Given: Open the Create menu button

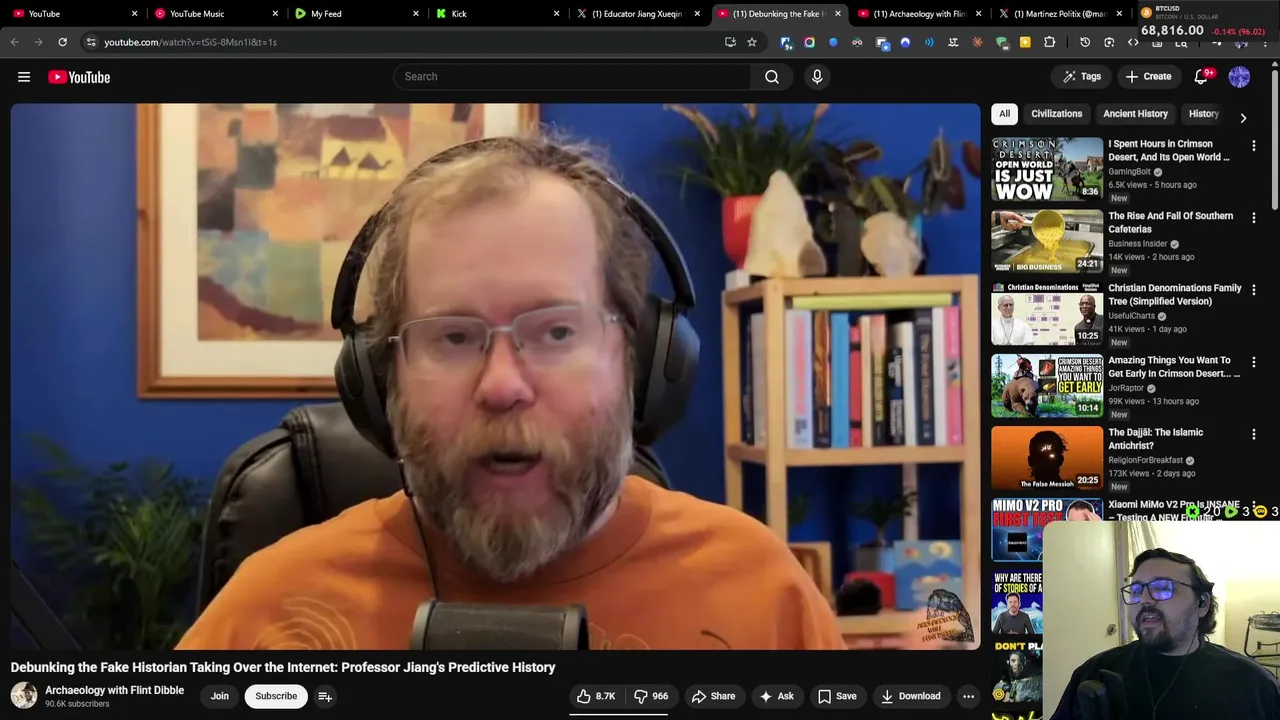Looking at the screenshot, I should click(1148, 77).
